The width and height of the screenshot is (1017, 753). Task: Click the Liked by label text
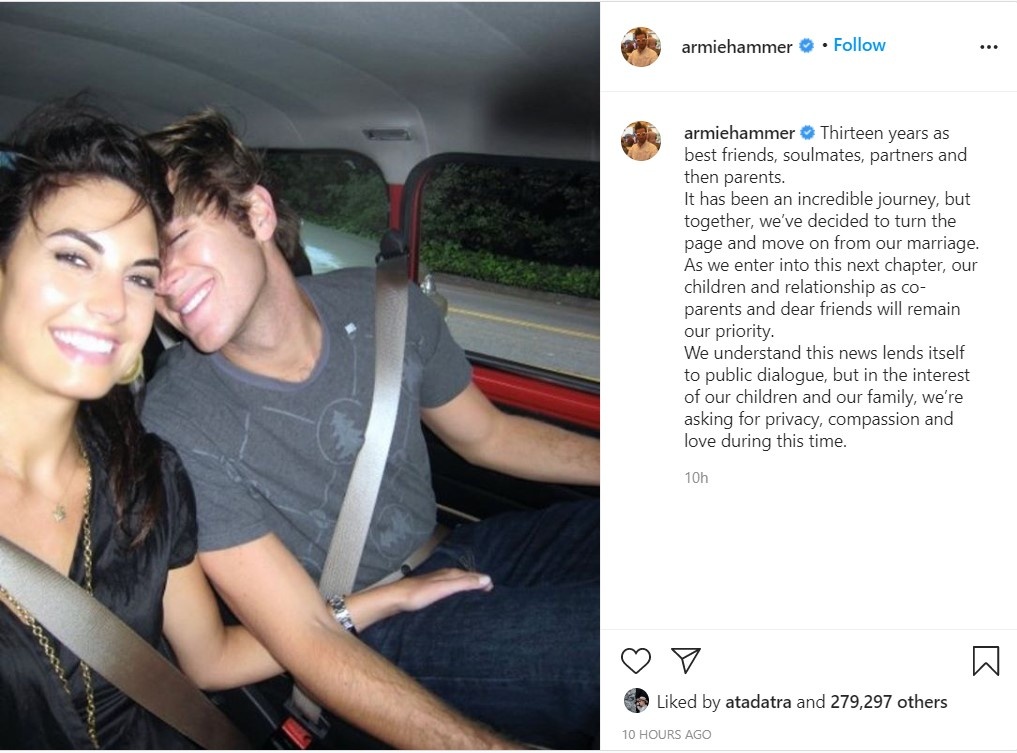(688, 702)
